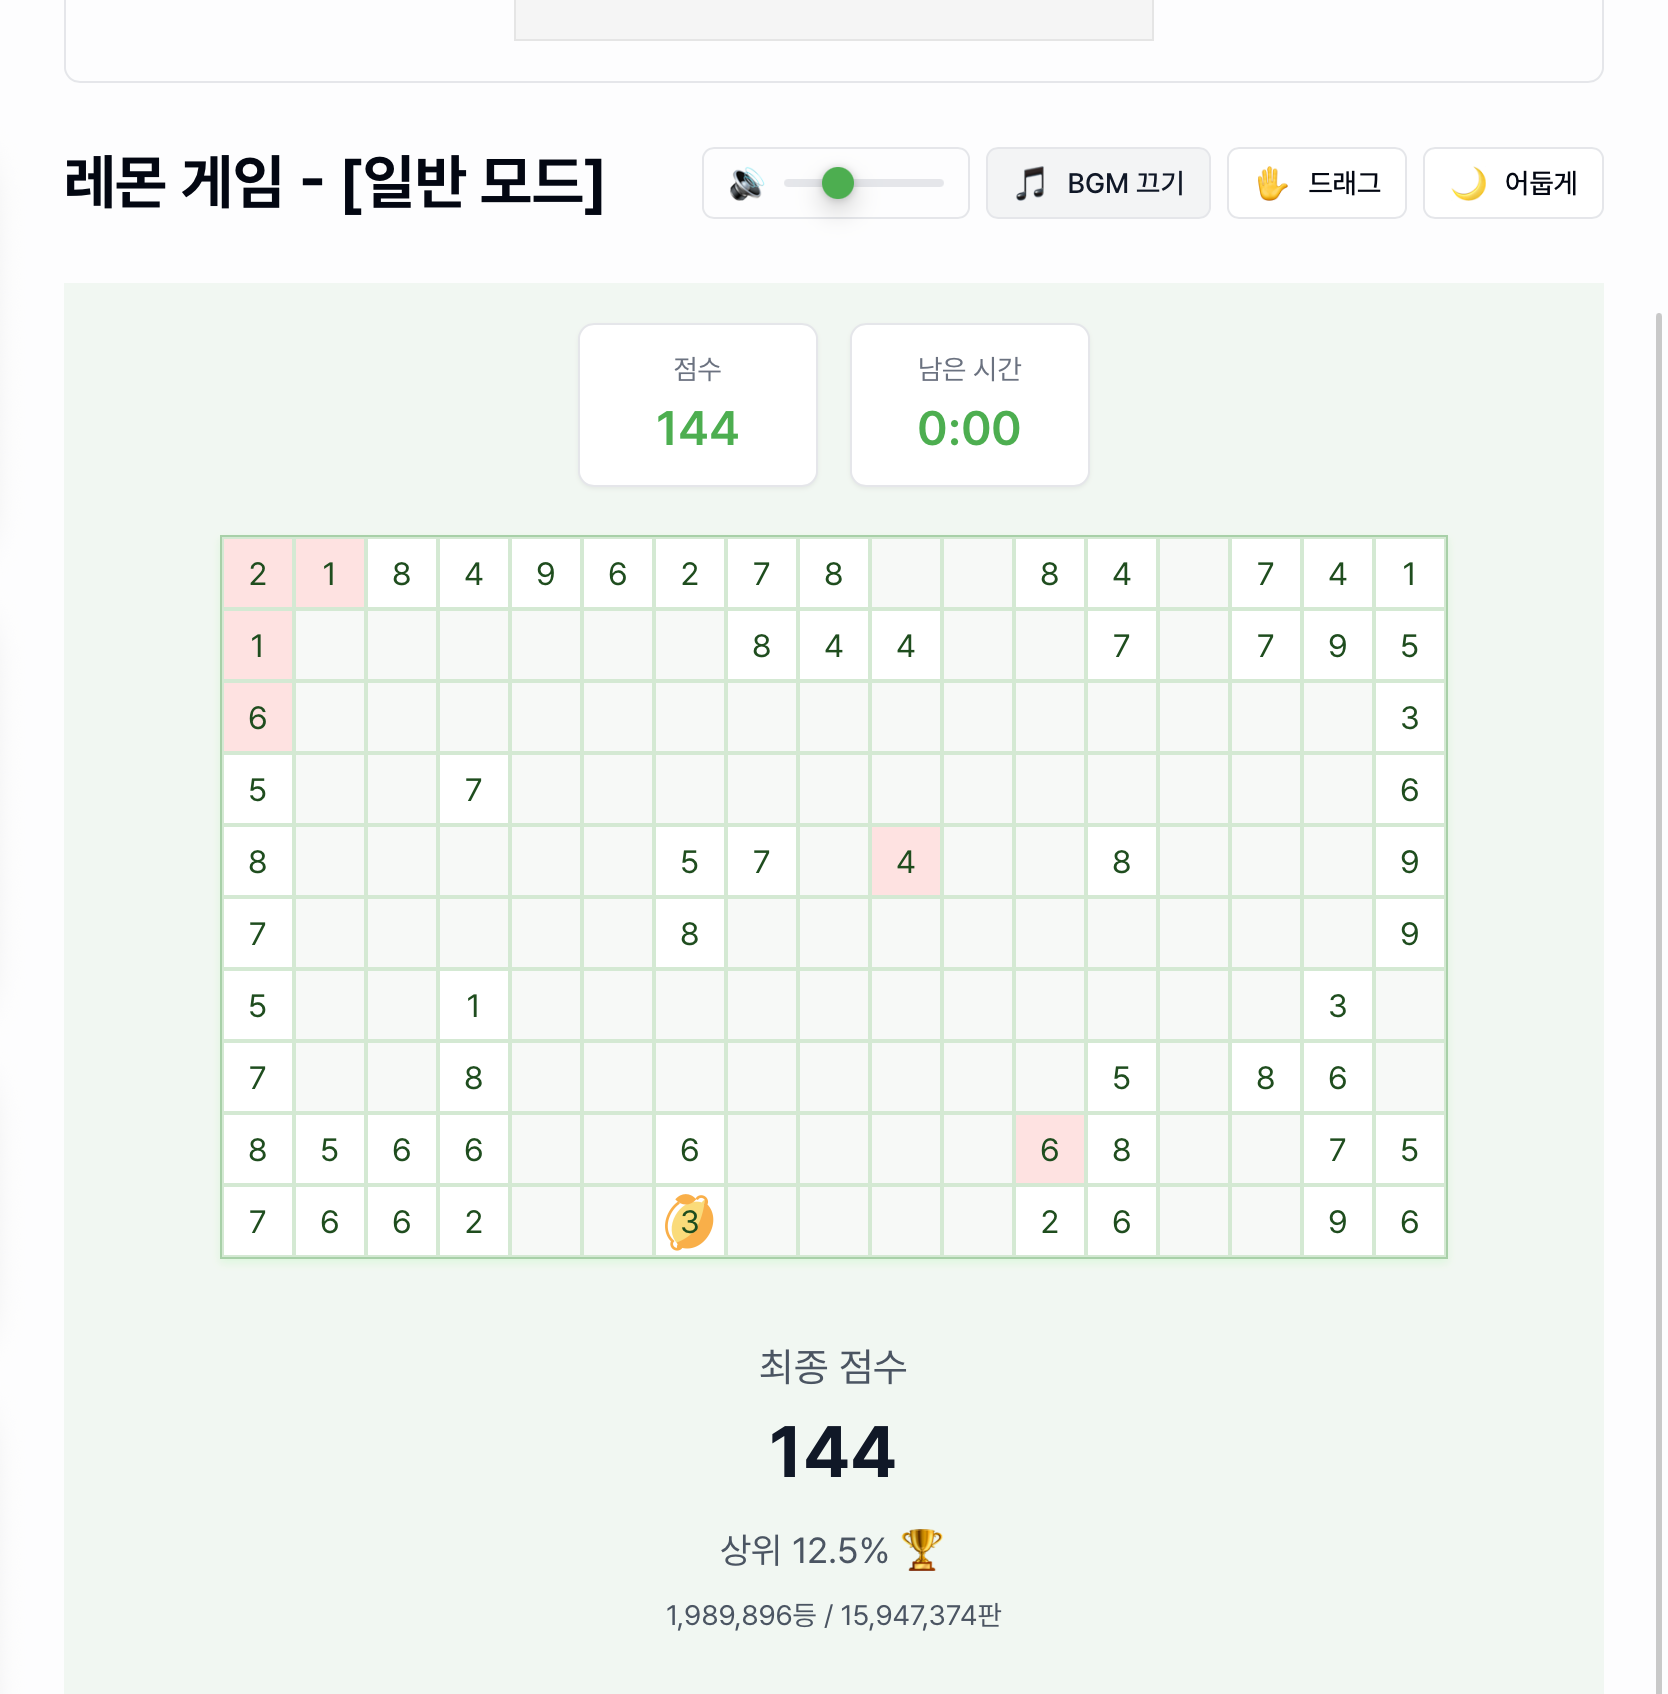Click the pink 6 cell left of 8

coord(1049,1150)
